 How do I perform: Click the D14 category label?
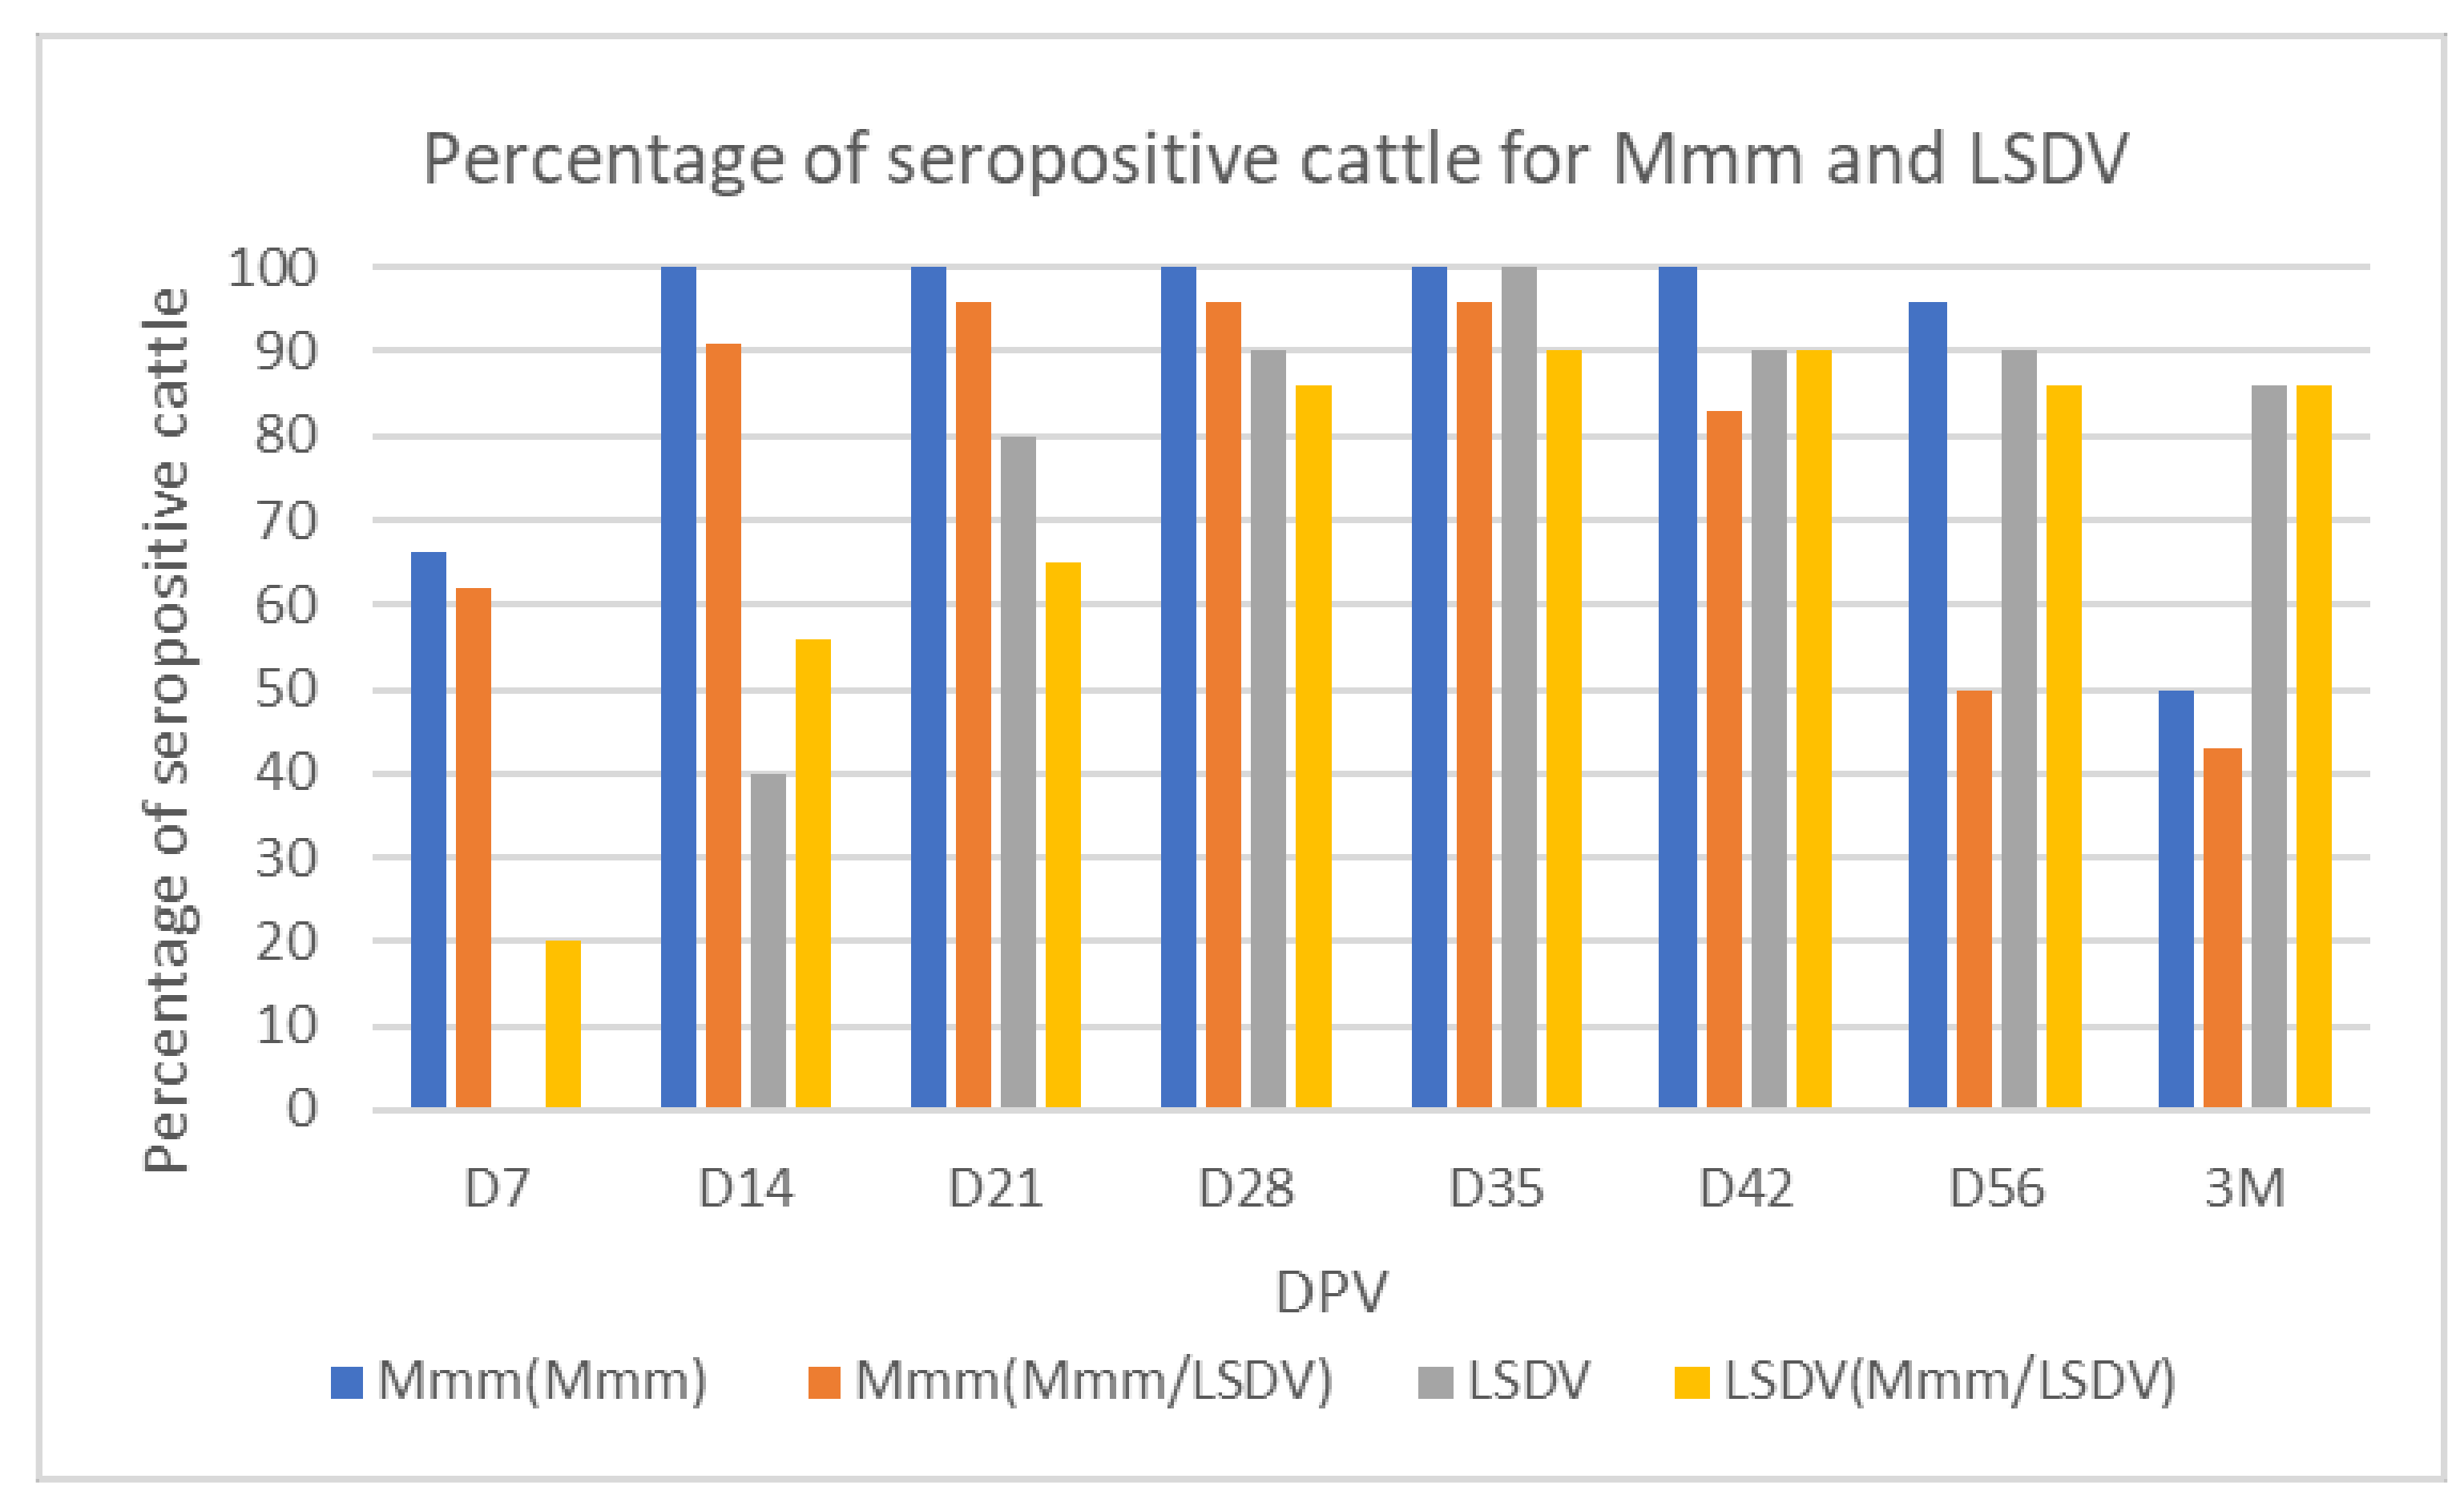(746, 1189)
